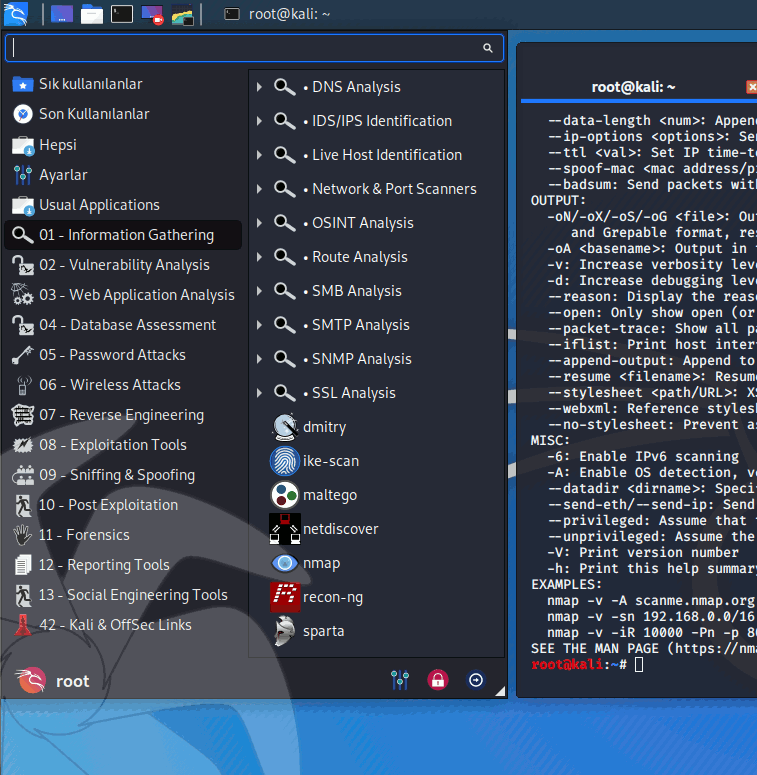Click the root user avatar icon
This screenshot has width=757, height=775.
(31, 680)
